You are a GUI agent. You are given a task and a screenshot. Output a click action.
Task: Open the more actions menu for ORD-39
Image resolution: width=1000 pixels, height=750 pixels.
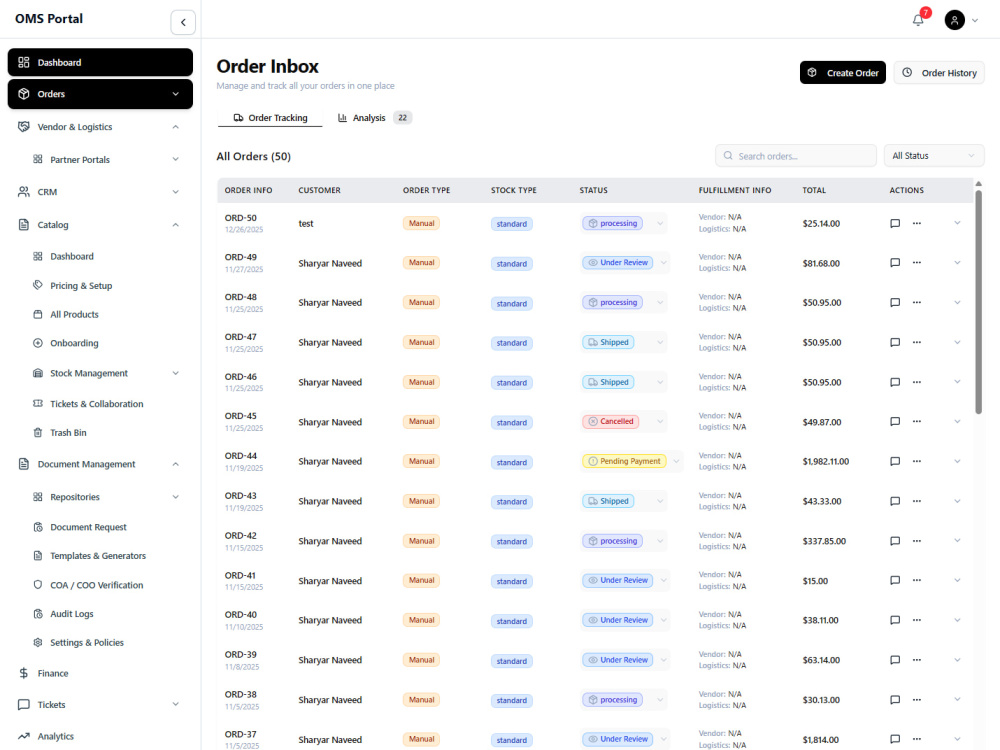coord(916,660)
